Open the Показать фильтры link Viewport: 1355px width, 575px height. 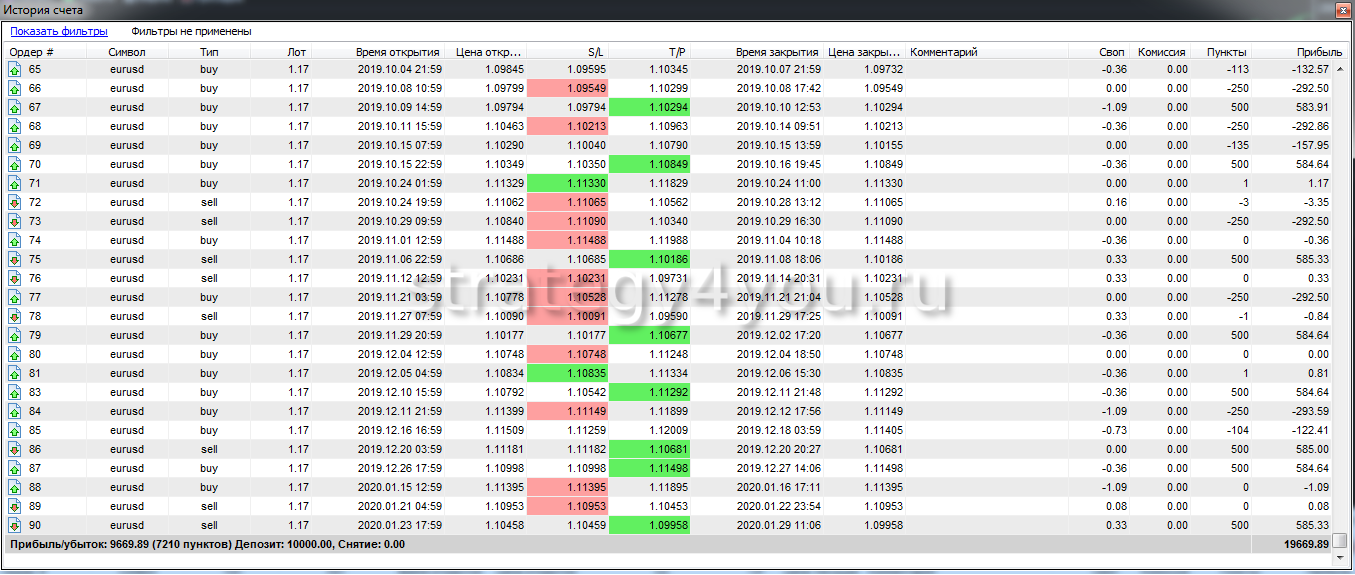click(x=59, y=32)
